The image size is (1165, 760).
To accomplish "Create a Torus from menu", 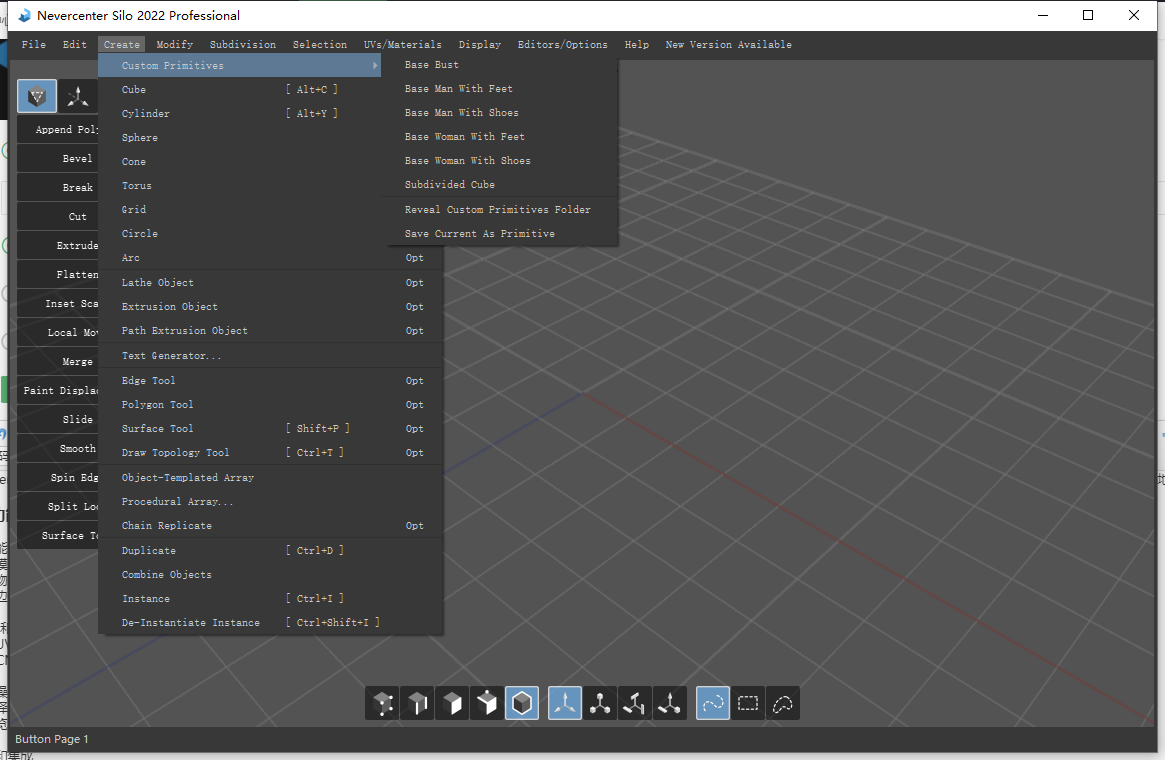I will click(x=239, y=185).
